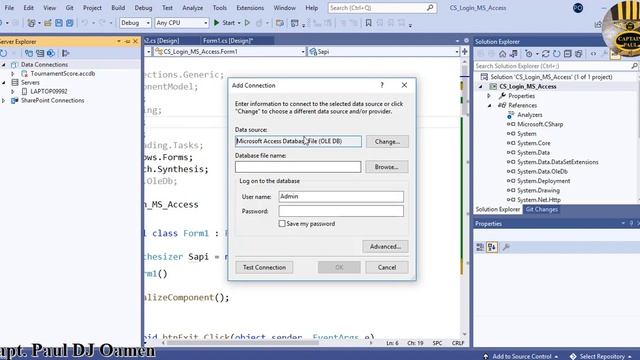Image resolution: width=640 pixels, height=360 pixels.
Task: Open the Extensions menu
Action: click(250, 8)
